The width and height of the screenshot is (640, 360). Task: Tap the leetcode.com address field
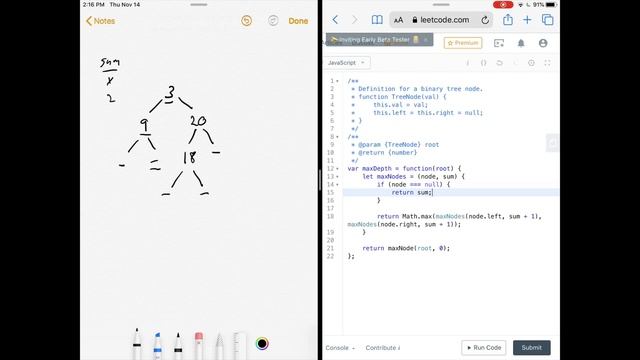click(x=441, y=20)
